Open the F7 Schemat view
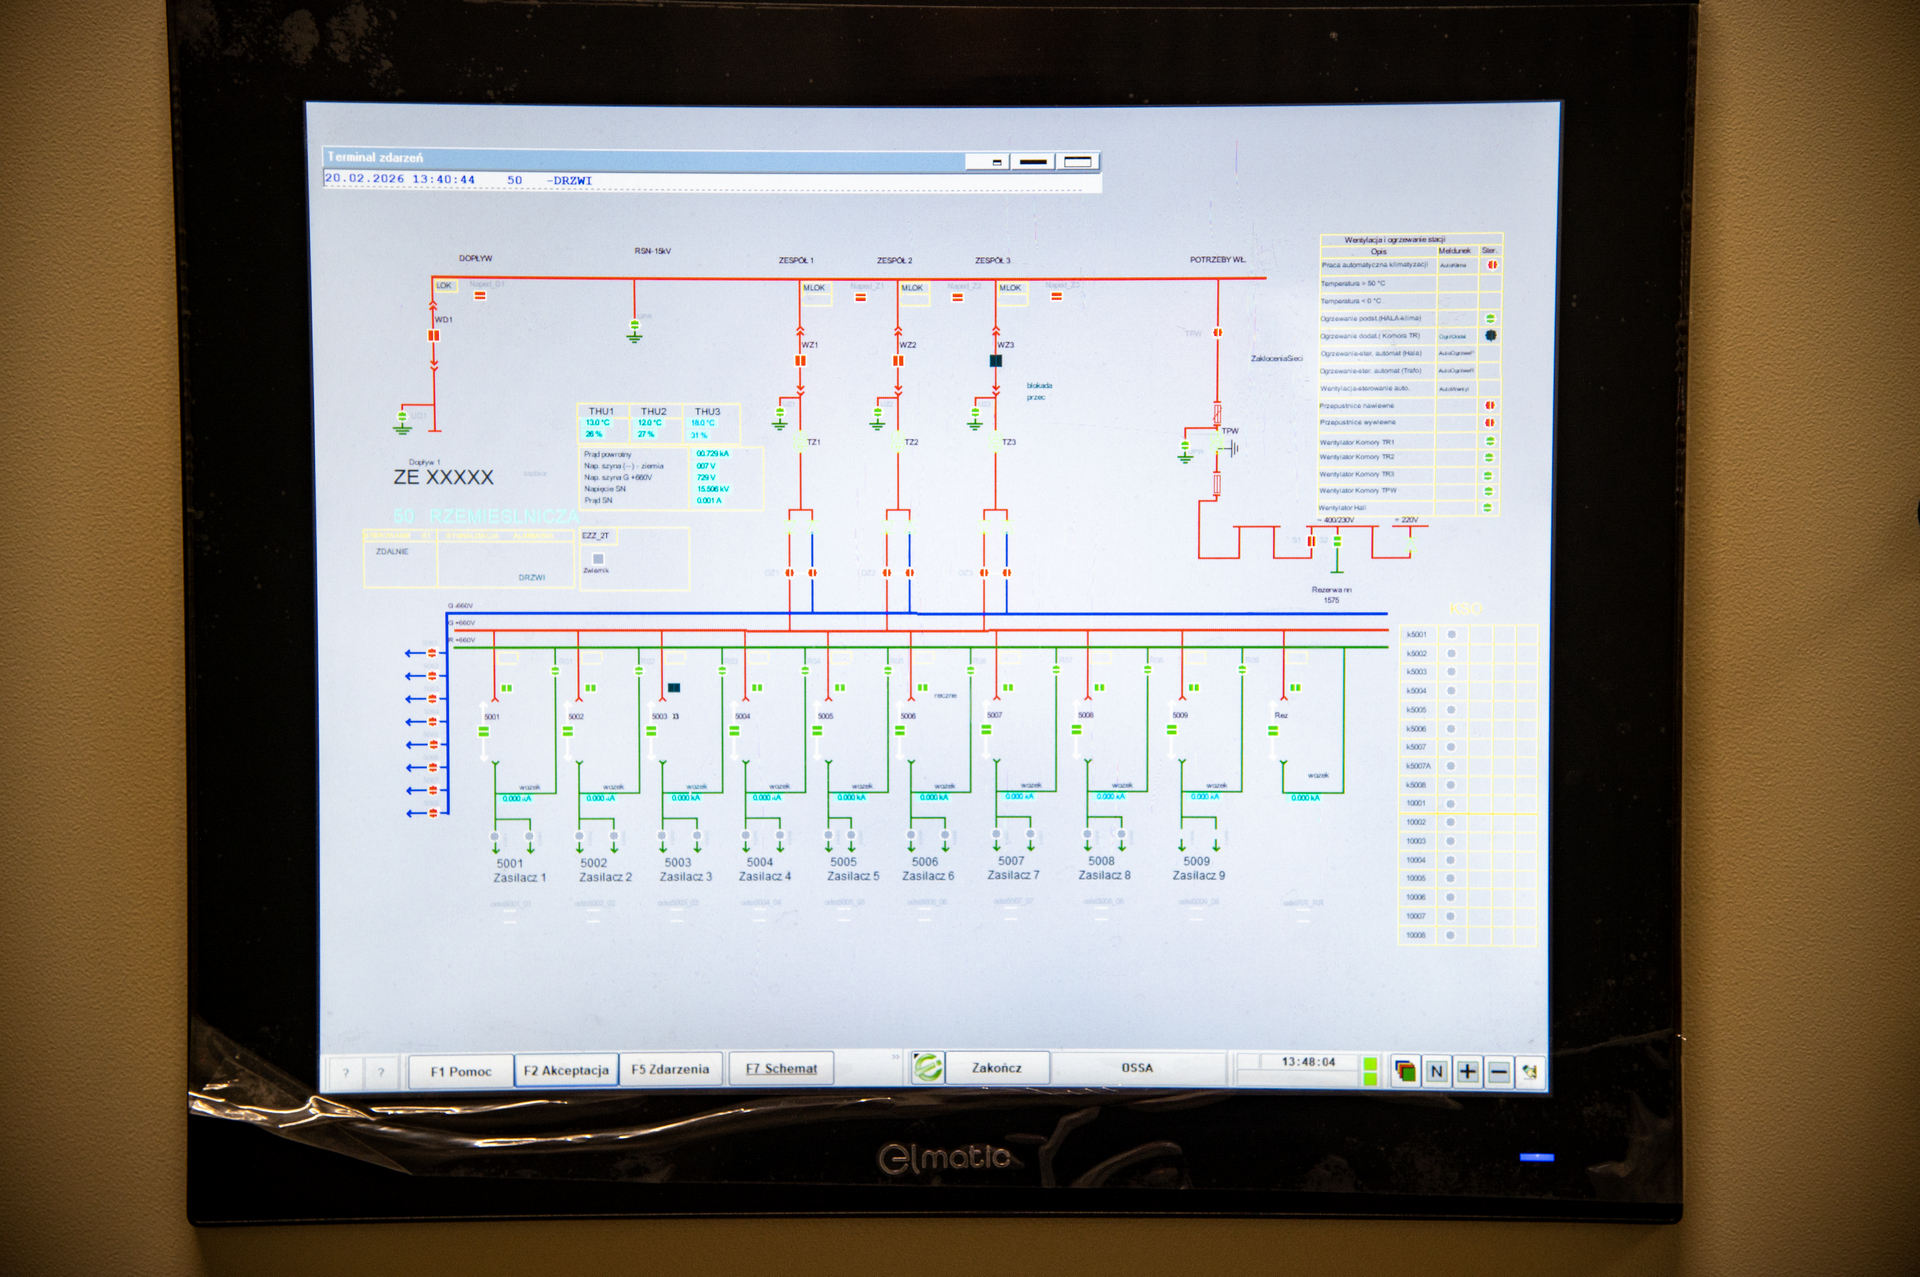The image size is (1920, 1277). 781,1069
